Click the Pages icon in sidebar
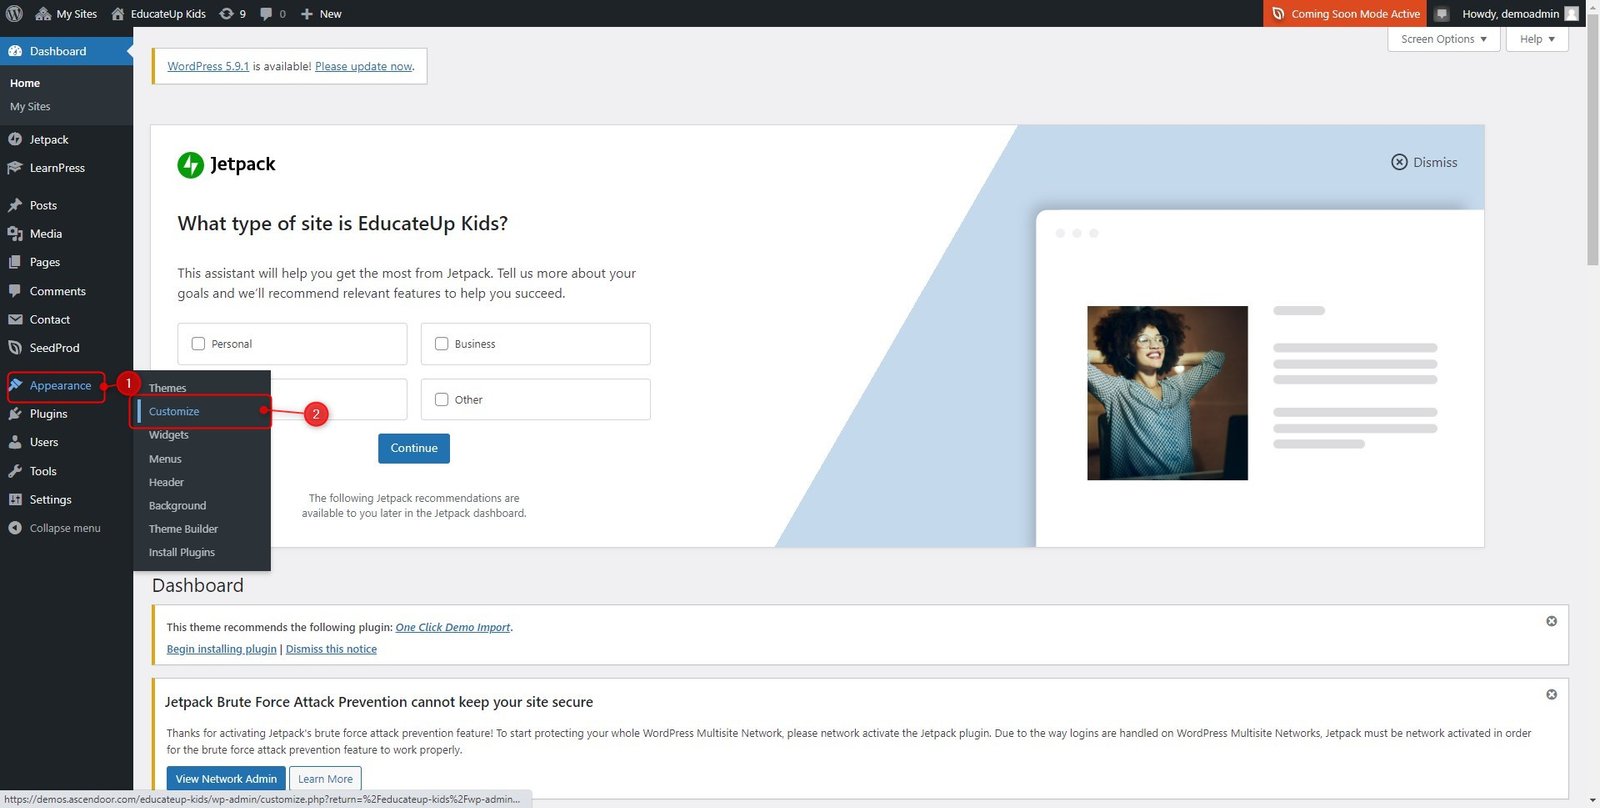 [15, 262]
